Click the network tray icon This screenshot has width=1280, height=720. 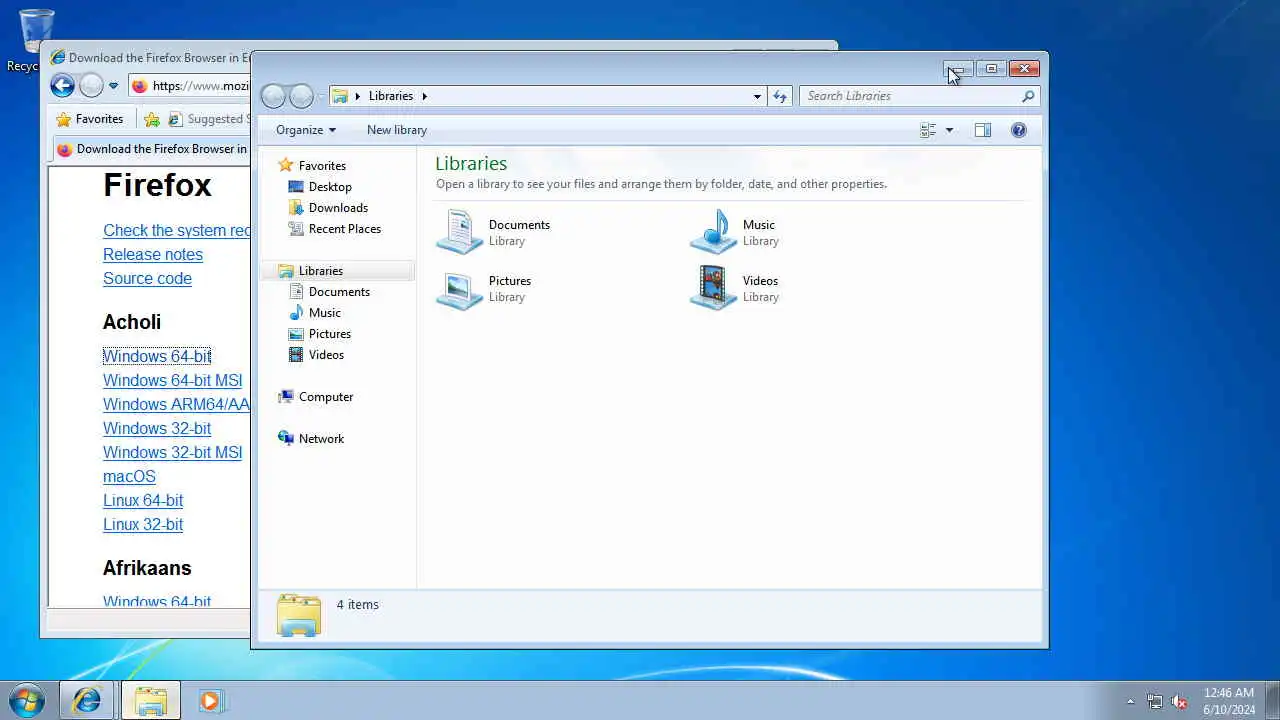pyautogui.click(x=1155, y=701)
